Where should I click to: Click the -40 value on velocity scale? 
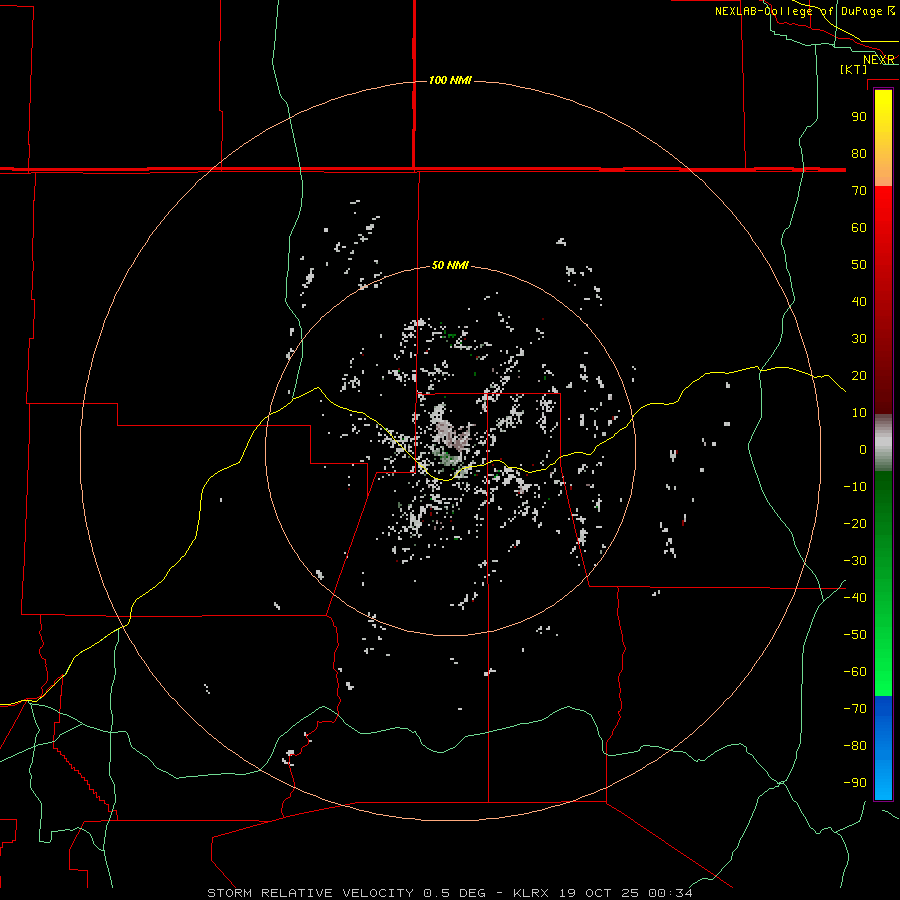click(855, 598)
